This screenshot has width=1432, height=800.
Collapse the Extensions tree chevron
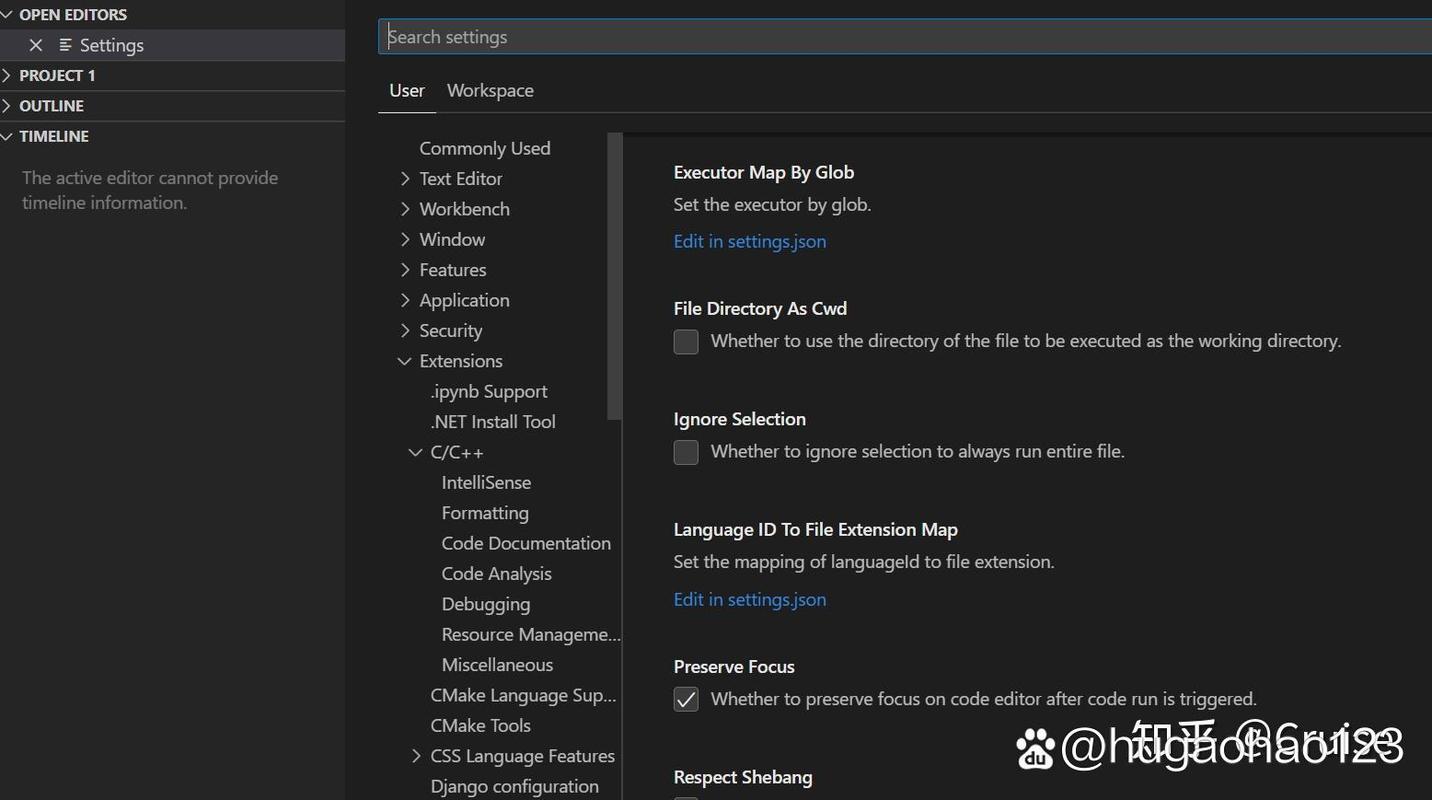tap(405, 361)
